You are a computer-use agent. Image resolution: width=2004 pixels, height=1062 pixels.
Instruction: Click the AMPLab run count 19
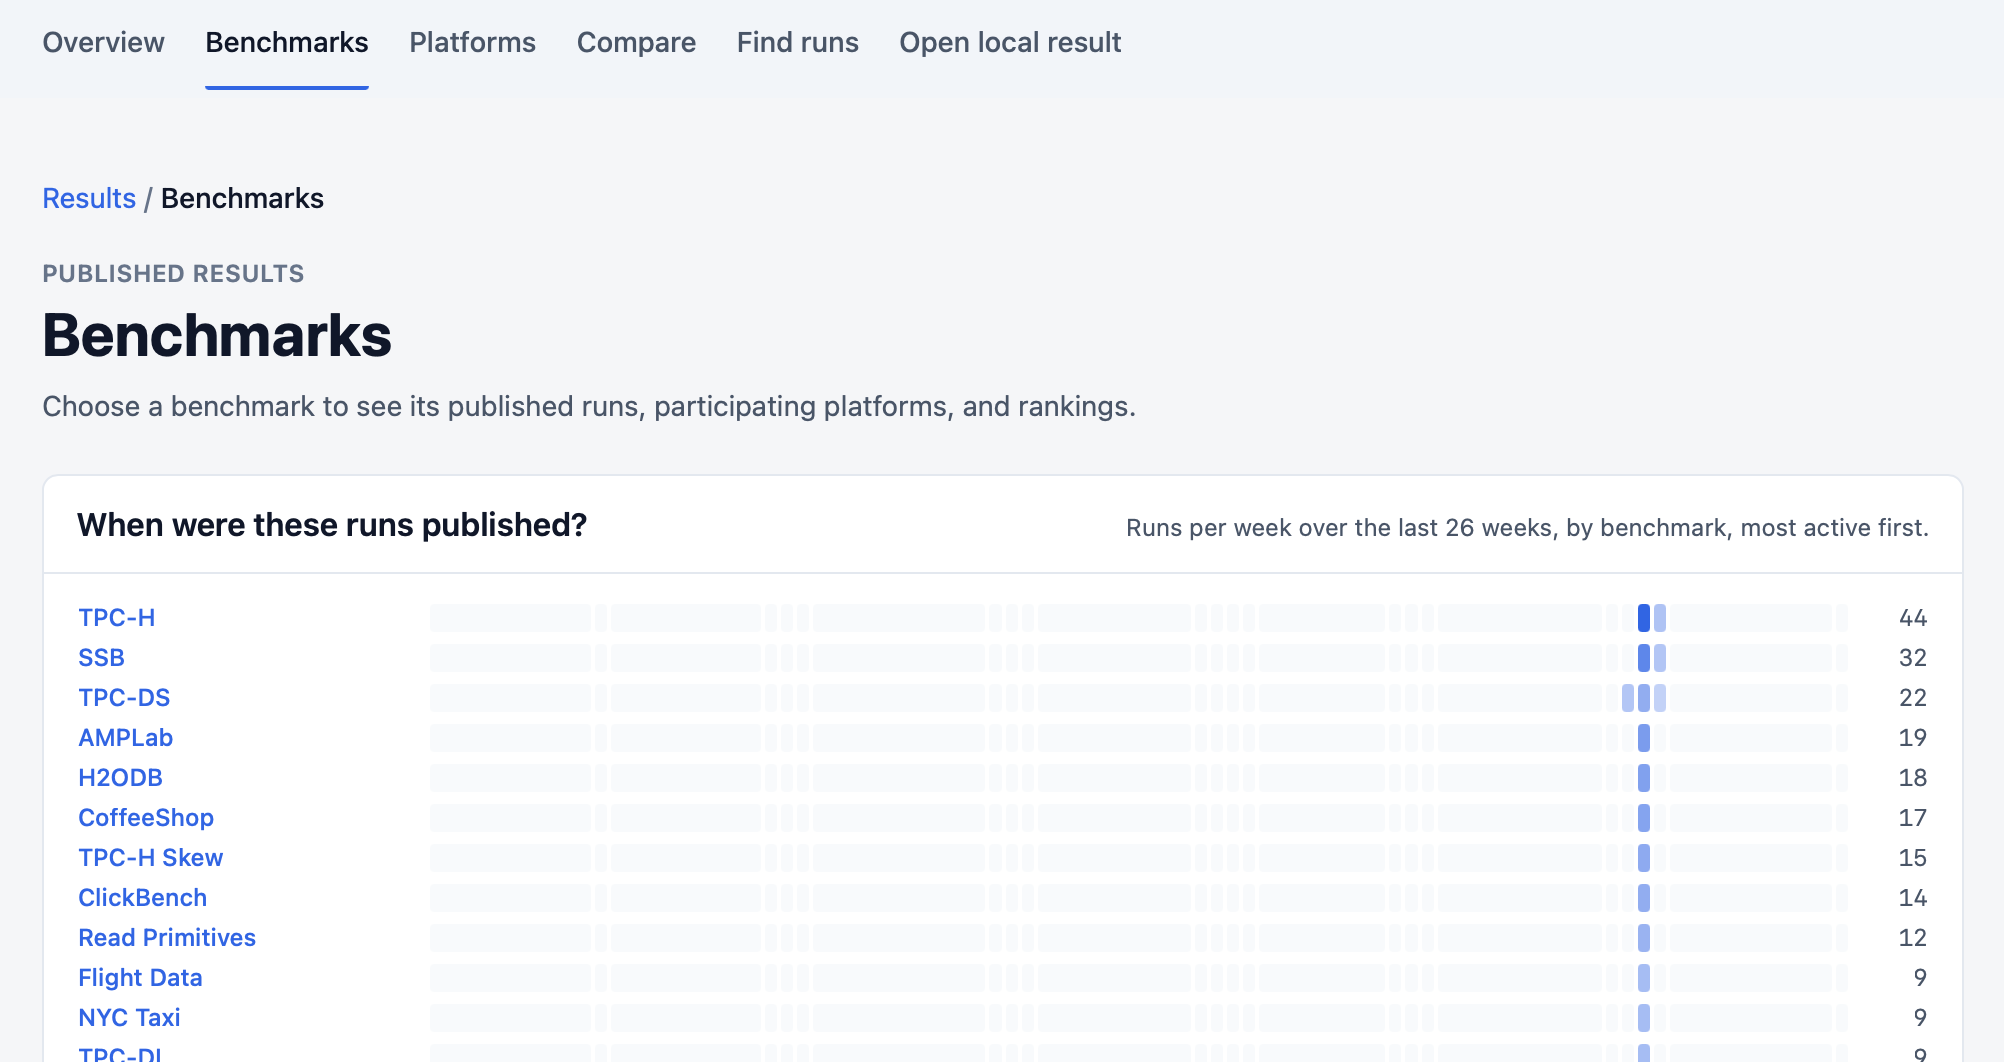coord(1913,738)
